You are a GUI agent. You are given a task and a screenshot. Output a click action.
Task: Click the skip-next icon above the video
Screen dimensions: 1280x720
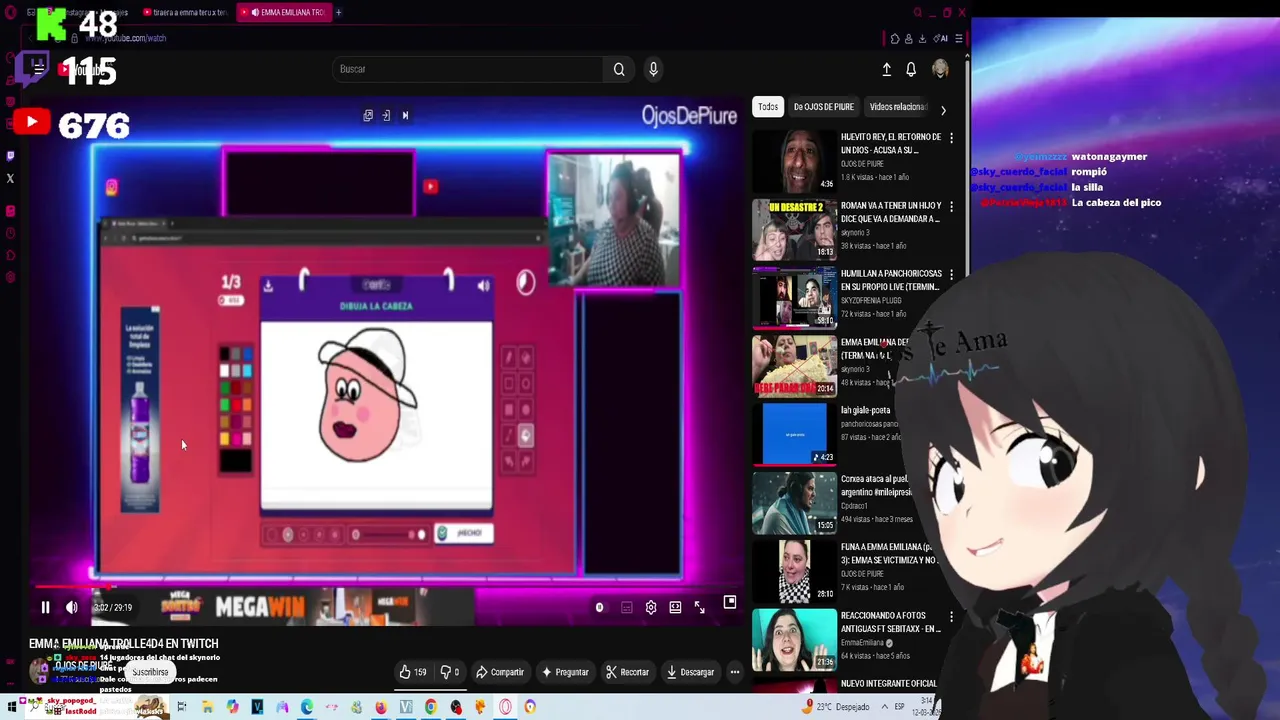[x=405, y=116]
